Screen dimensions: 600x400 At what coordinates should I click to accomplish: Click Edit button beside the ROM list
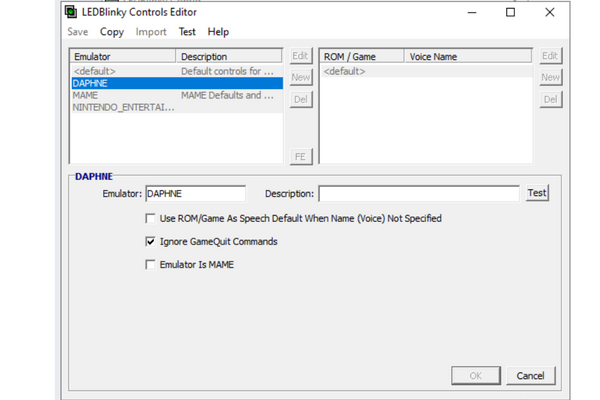click(551, 56)
